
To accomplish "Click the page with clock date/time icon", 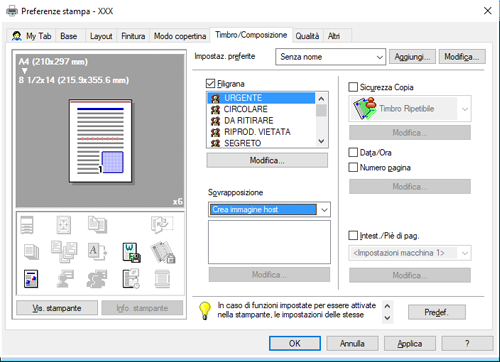I will pyautogui.click(x=131, y=279).
